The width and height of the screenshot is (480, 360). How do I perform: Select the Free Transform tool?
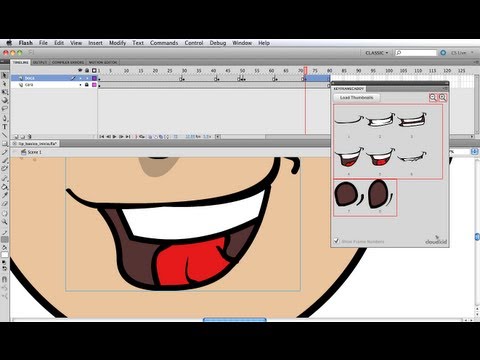(5, 92)
